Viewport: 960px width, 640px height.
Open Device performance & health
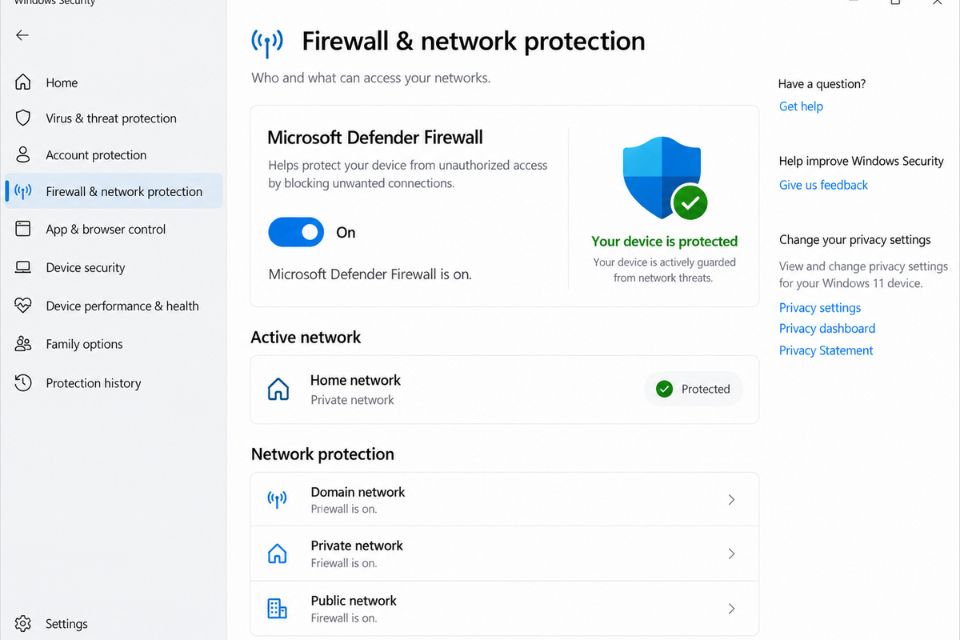(114, 306)
